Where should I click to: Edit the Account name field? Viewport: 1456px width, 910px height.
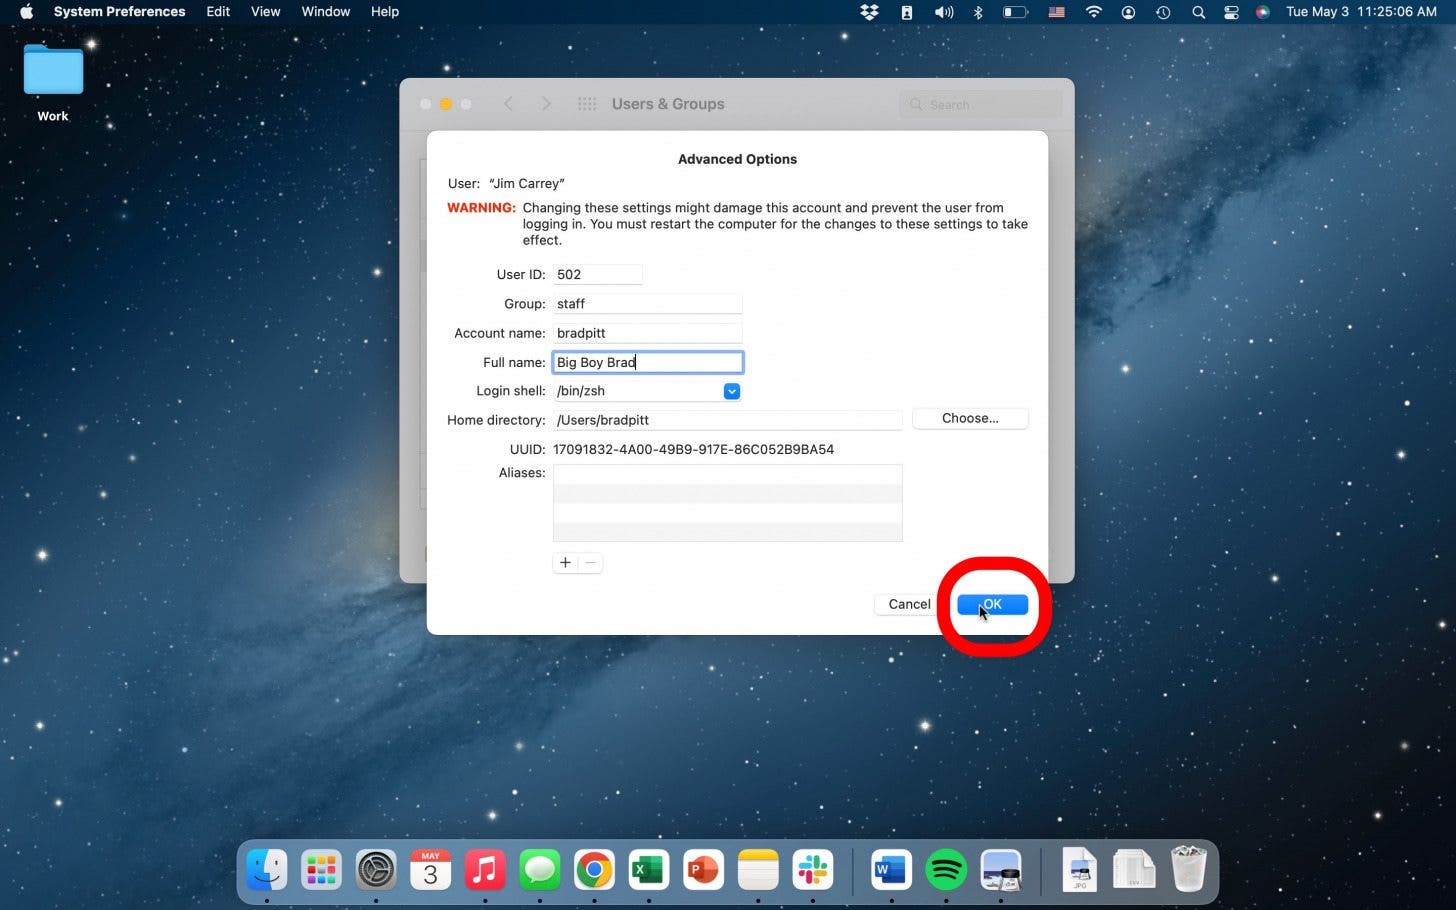pos(647,333)
